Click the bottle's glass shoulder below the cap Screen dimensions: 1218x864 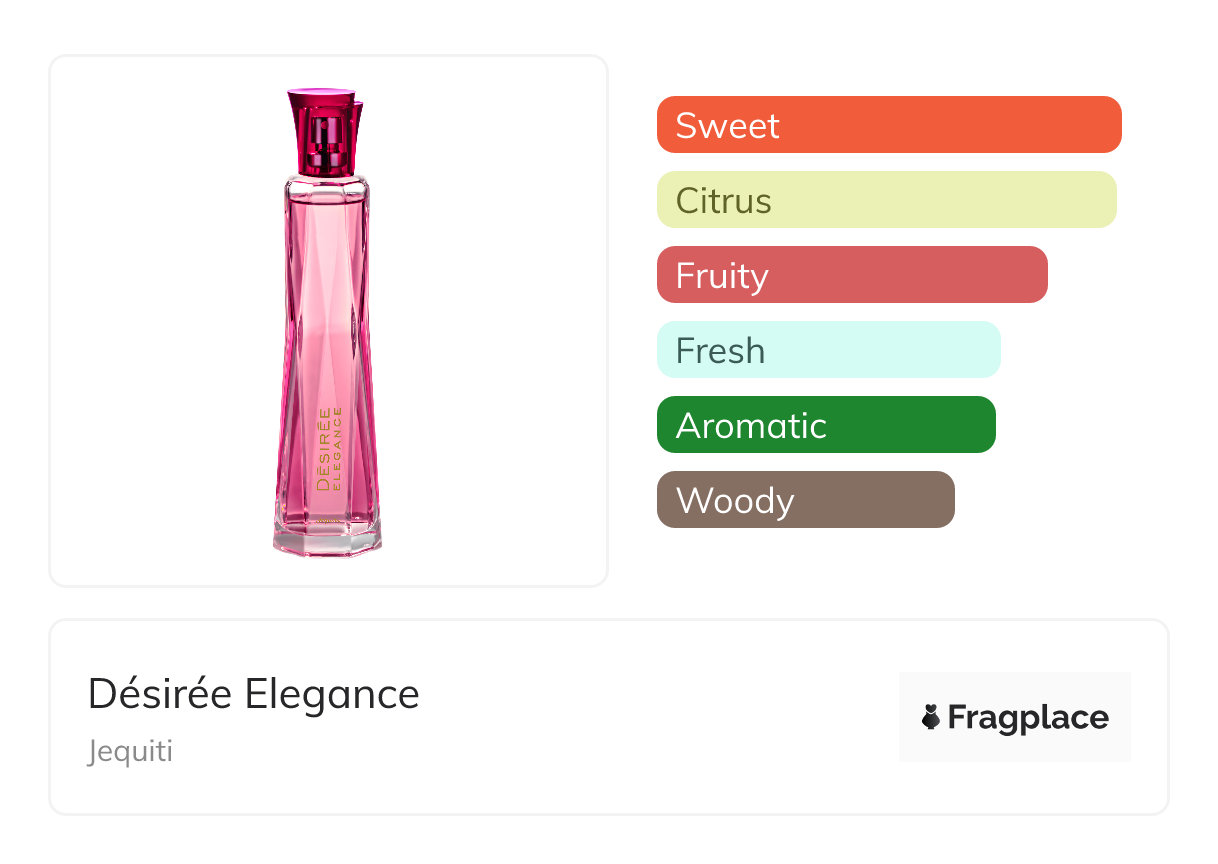point(326,186)
